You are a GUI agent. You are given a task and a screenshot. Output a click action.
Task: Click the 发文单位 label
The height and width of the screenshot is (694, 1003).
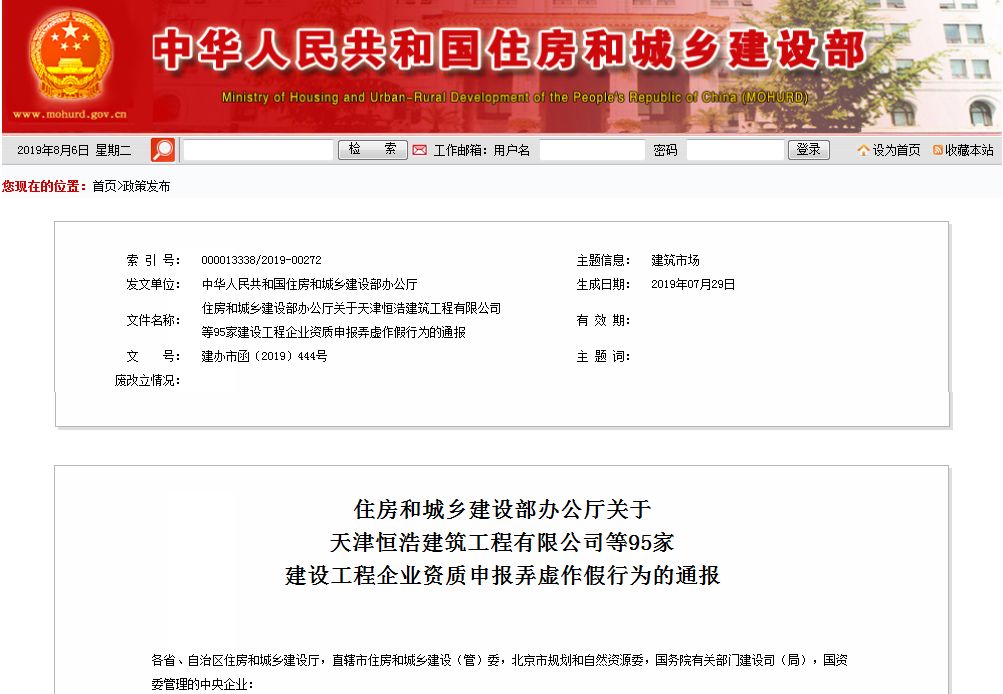pos(153,284)
